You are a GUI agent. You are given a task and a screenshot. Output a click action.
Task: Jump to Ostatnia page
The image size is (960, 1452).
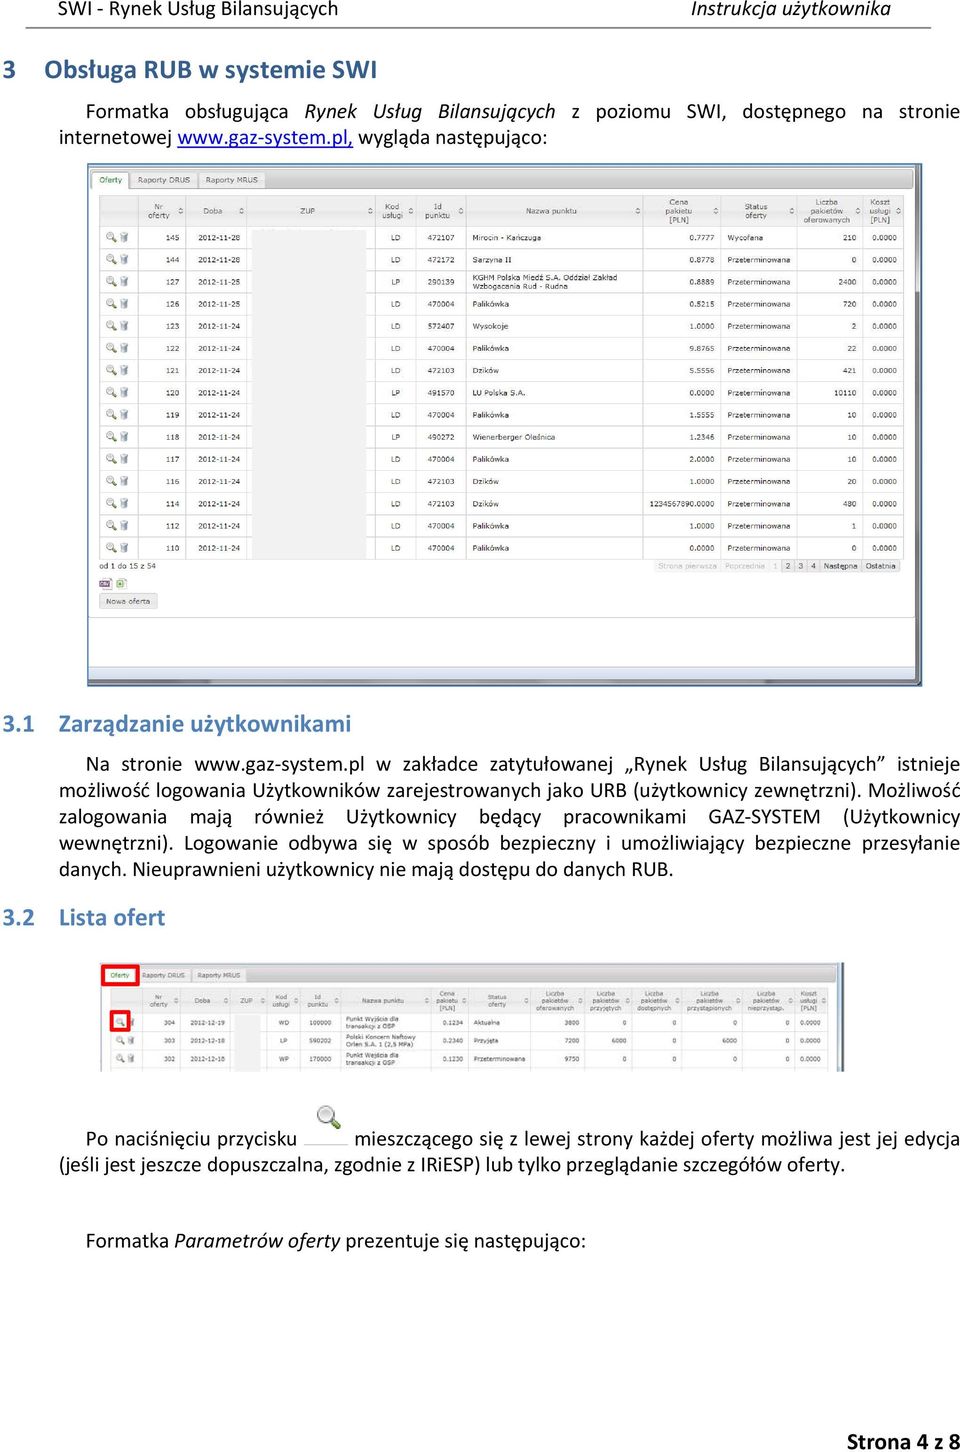(x=881, y=566)
